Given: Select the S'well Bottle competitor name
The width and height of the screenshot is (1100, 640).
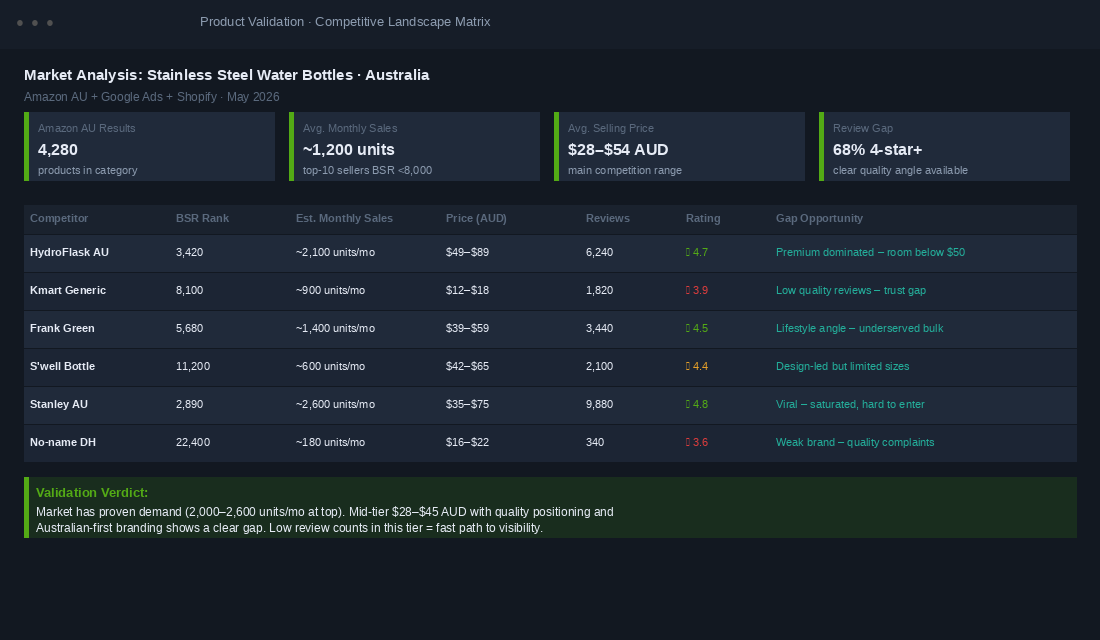Looking at the screenshot, I should tap(62, 366).
